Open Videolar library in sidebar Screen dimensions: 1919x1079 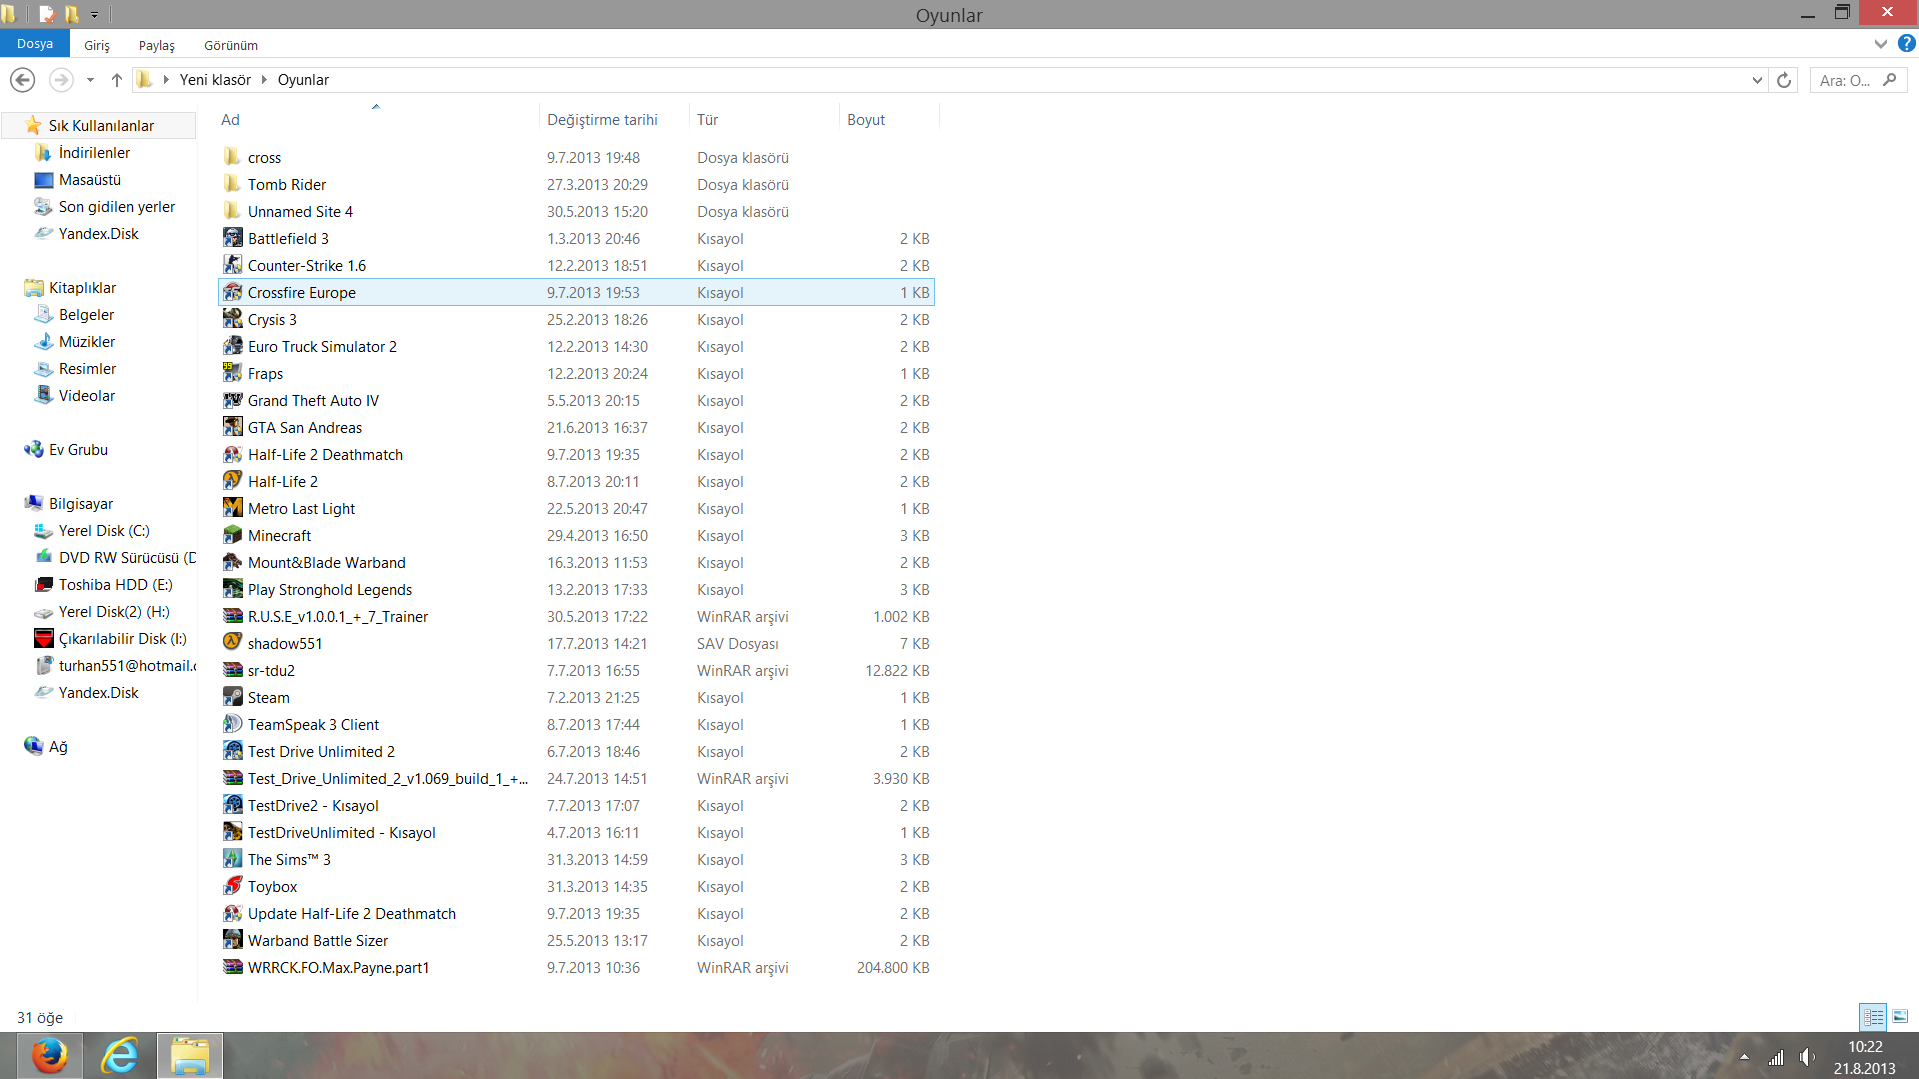(x=87, y=396)
